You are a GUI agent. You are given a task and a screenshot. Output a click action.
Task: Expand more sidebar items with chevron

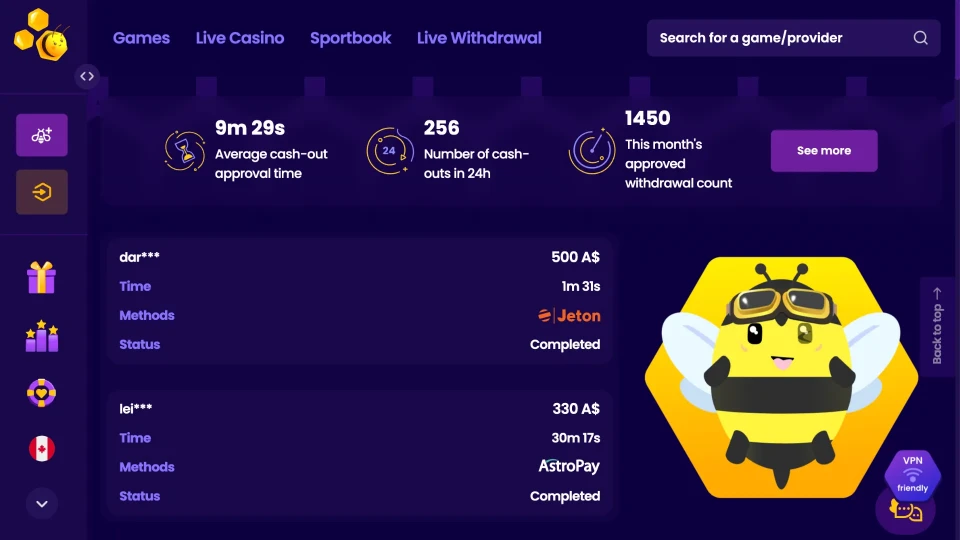tap(42, 504)
